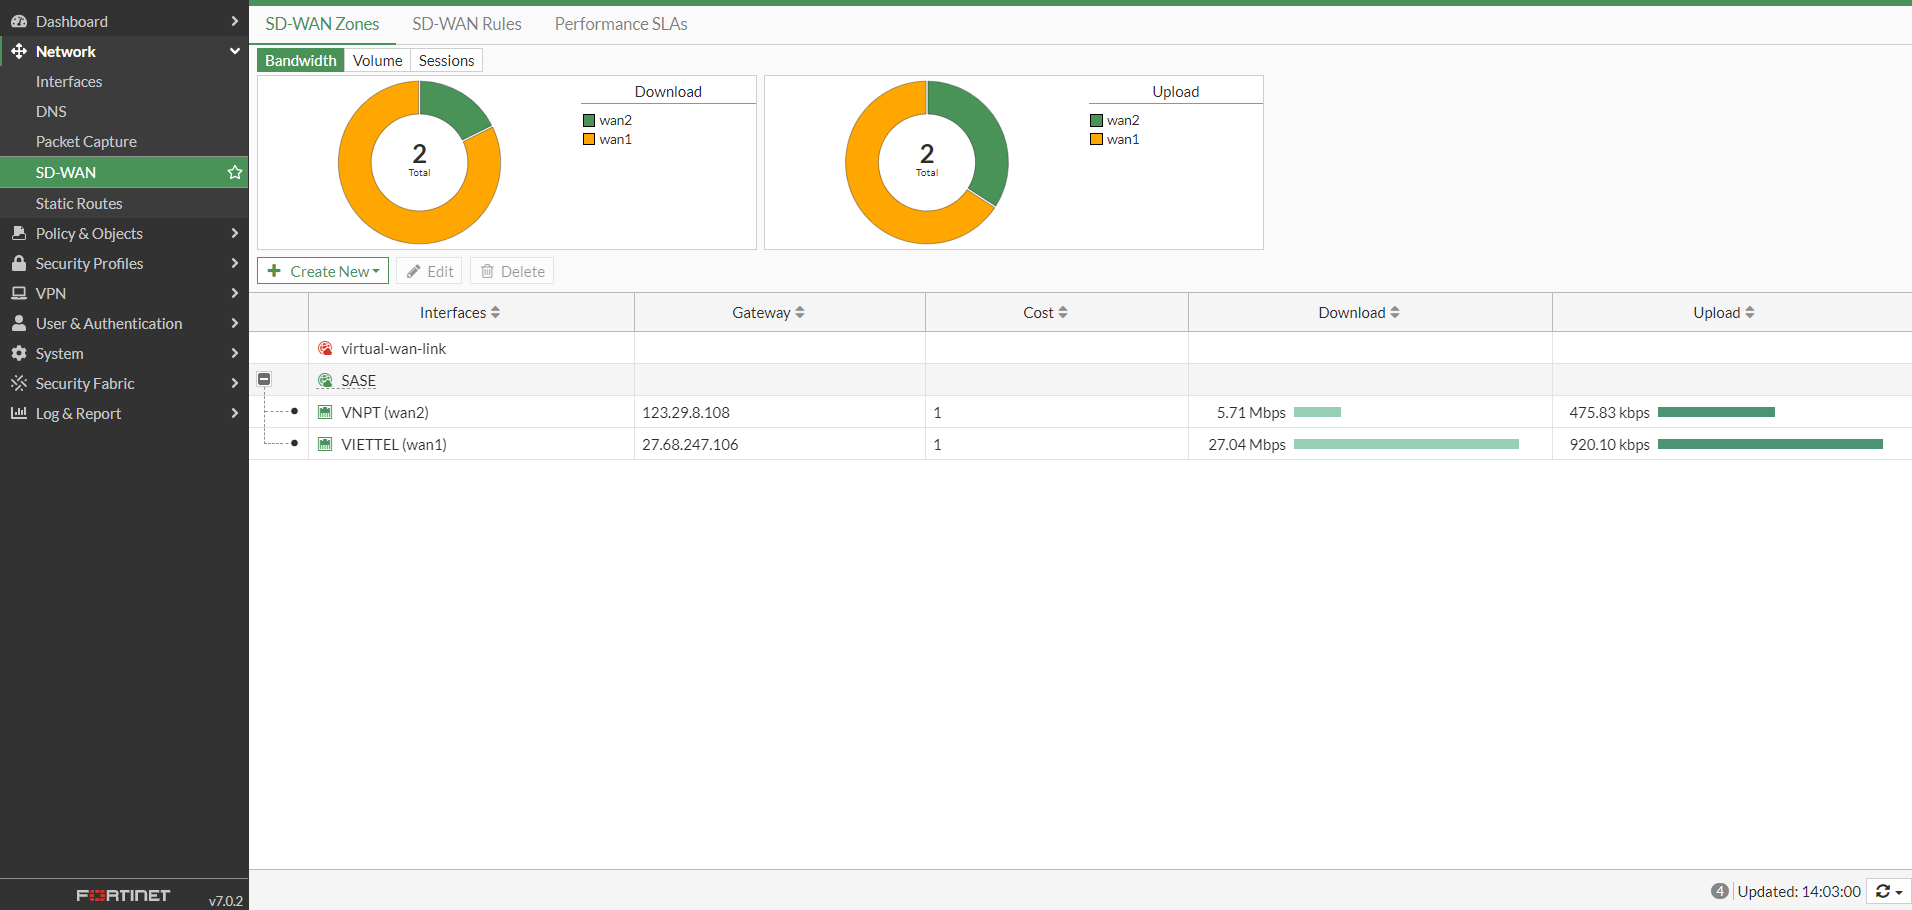Switch charts to Volume view

(x=378, y=60)
